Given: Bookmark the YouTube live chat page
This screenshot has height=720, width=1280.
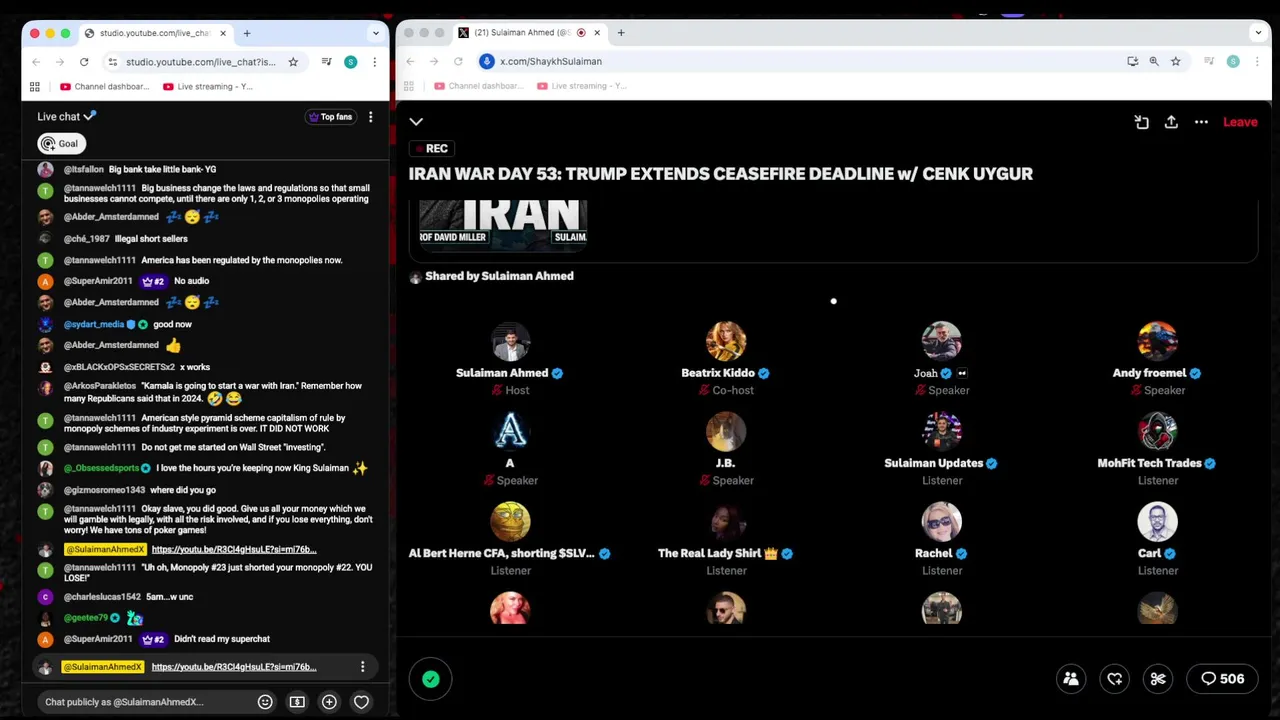Looking at the screenshot, I should [293, 62].
